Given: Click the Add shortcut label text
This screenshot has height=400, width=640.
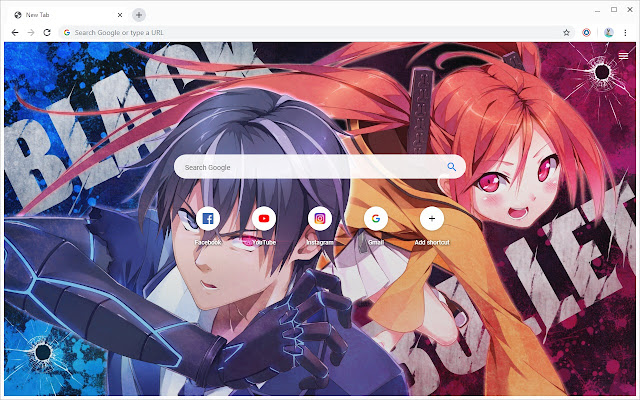Looking at the screenshot, I should (x=432, y=242).
